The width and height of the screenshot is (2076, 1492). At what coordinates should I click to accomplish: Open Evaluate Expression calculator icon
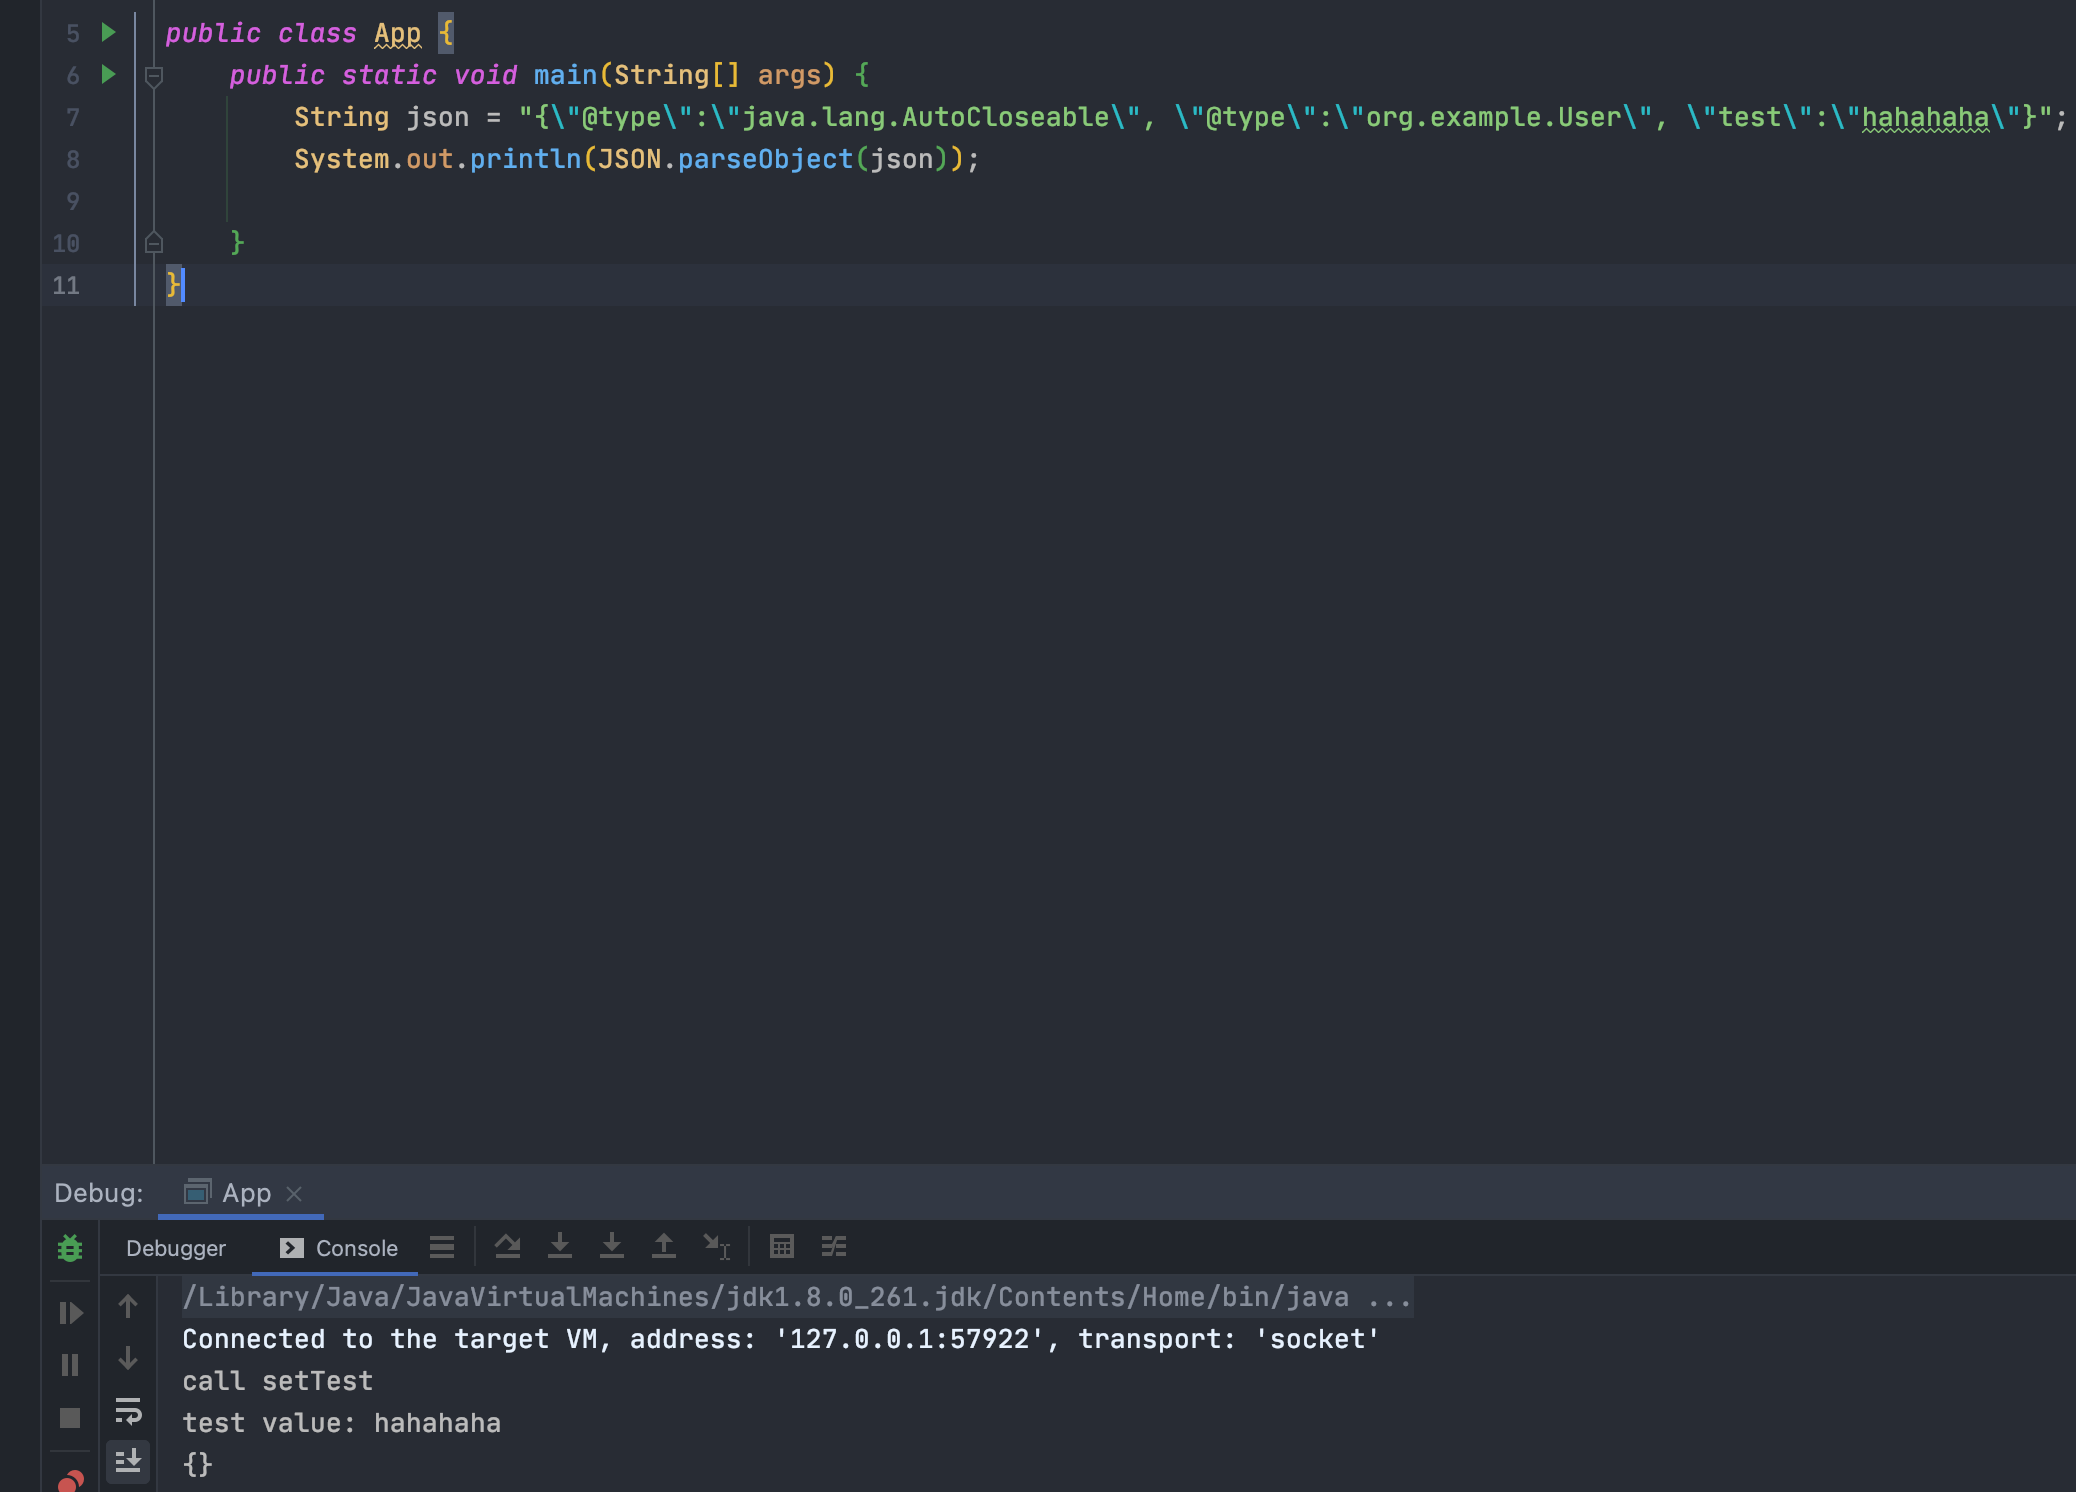coord(782,1246)
